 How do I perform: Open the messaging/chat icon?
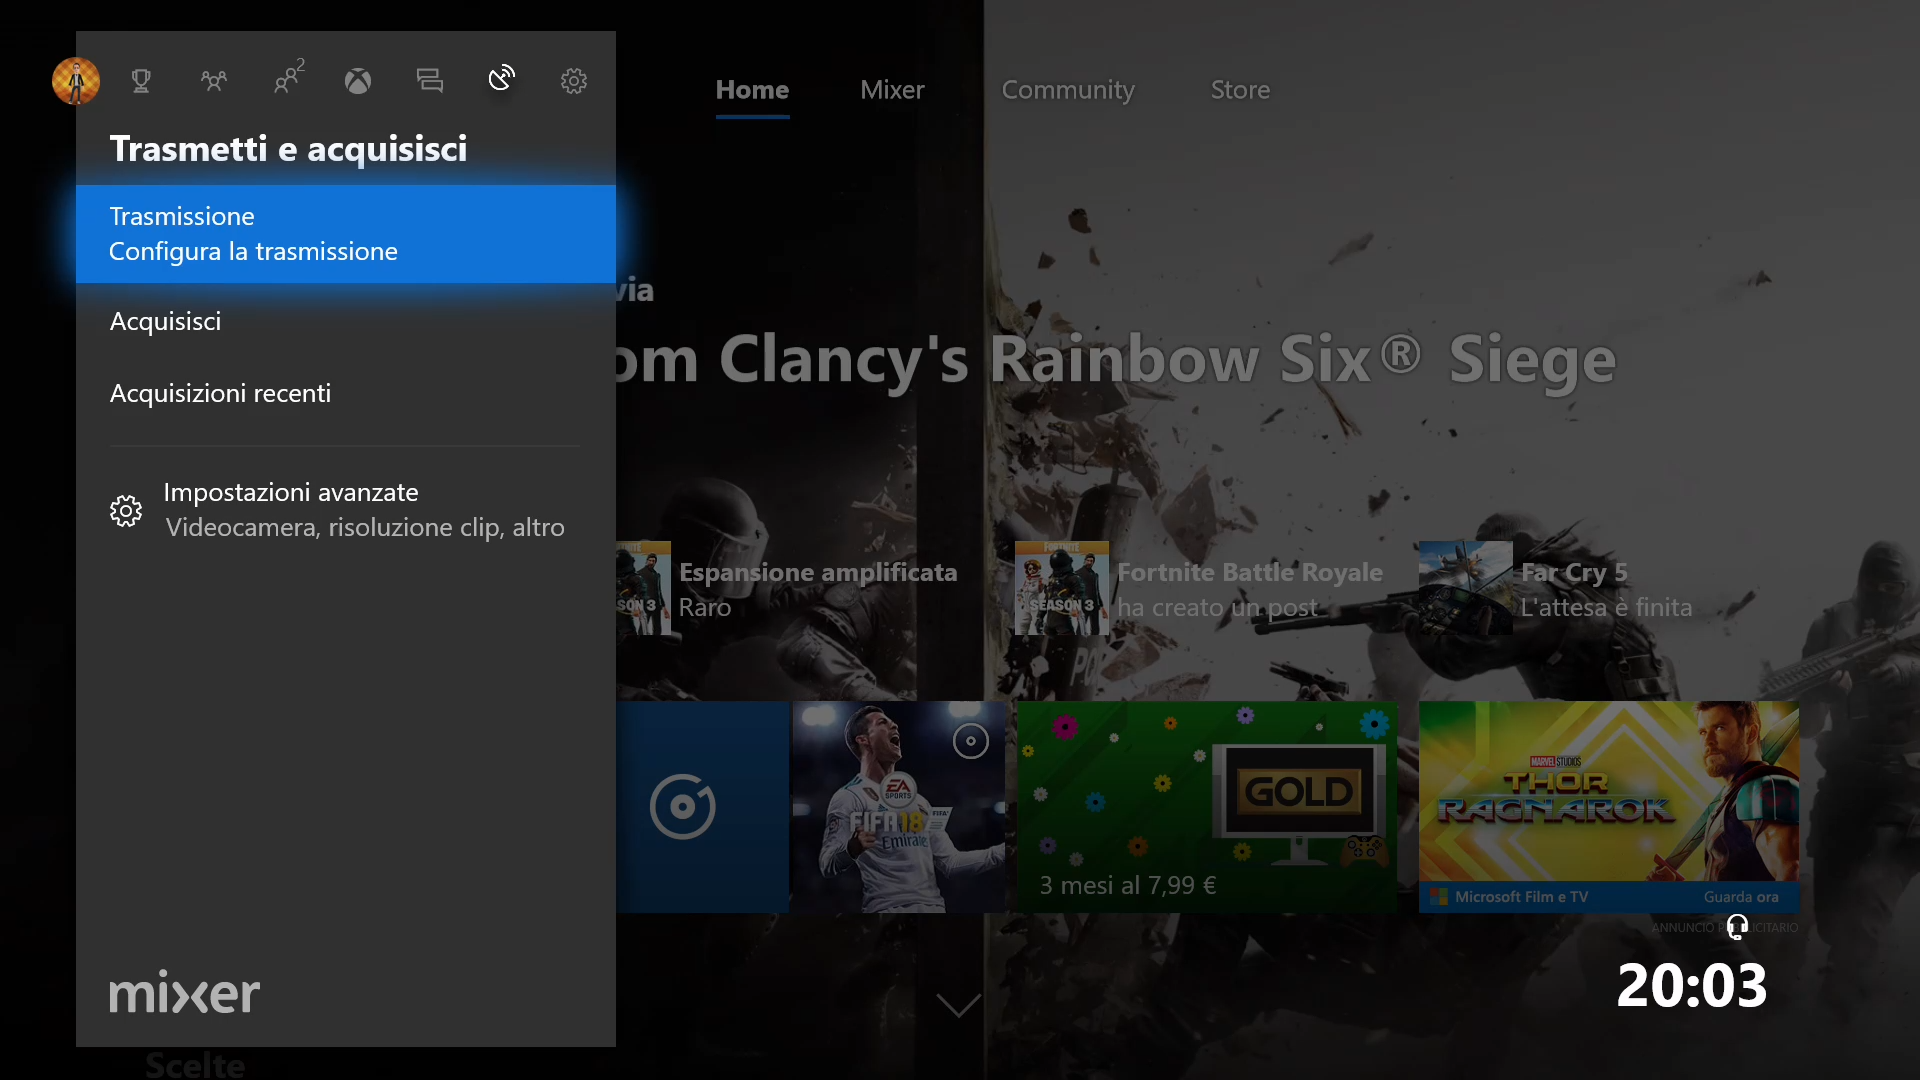tap(429, 80)
